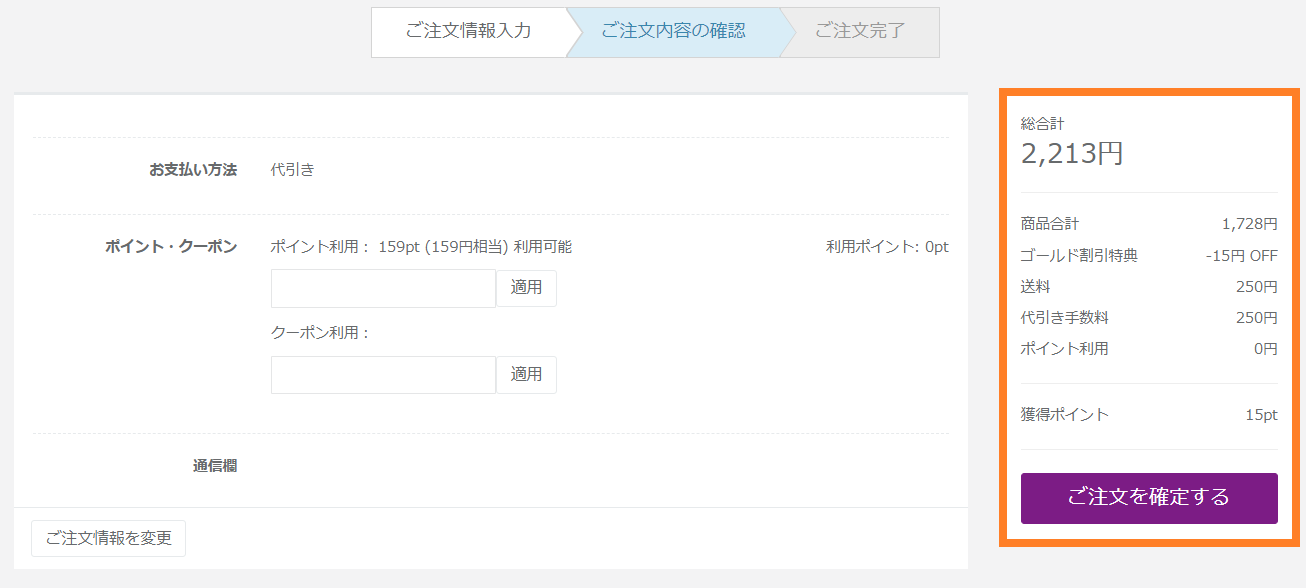Viewport: 1306px width, 588px height.
Task: Click the お支払い方法 label
Action: pyautogui.click(x=193, y=170)
